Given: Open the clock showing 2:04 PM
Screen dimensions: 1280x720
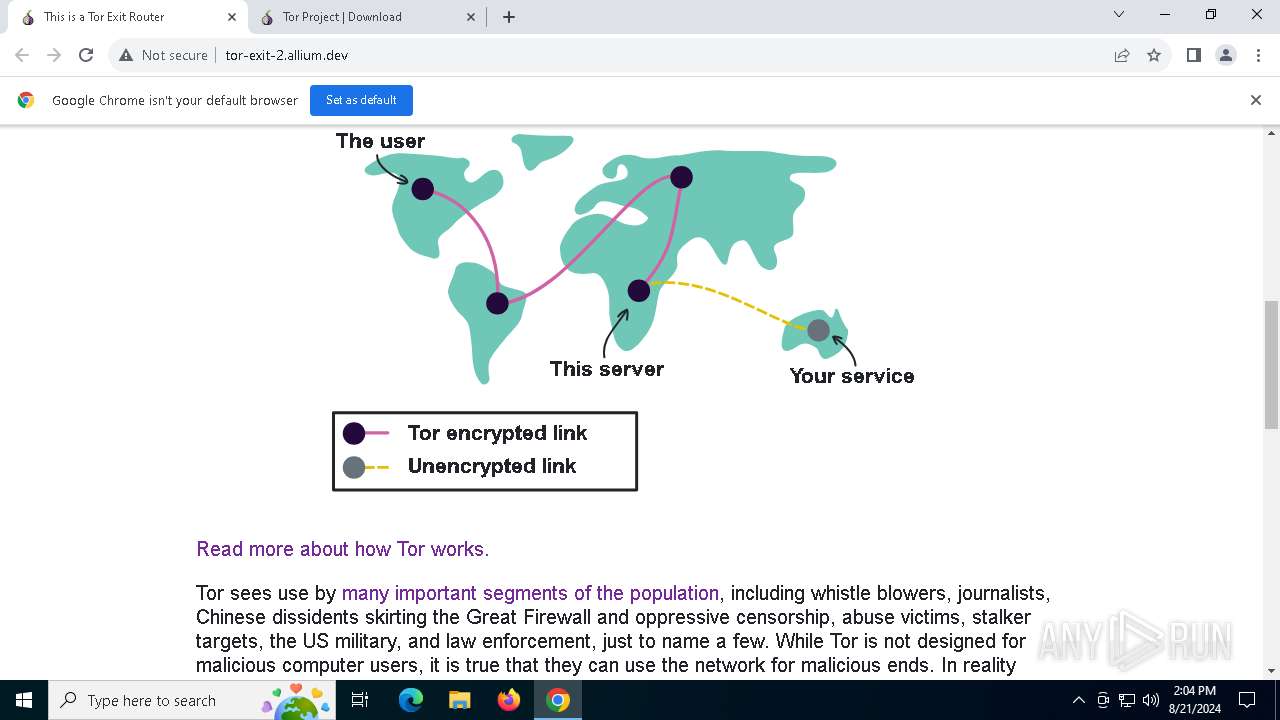Looking at the screenshot, I should [1194, 700].
